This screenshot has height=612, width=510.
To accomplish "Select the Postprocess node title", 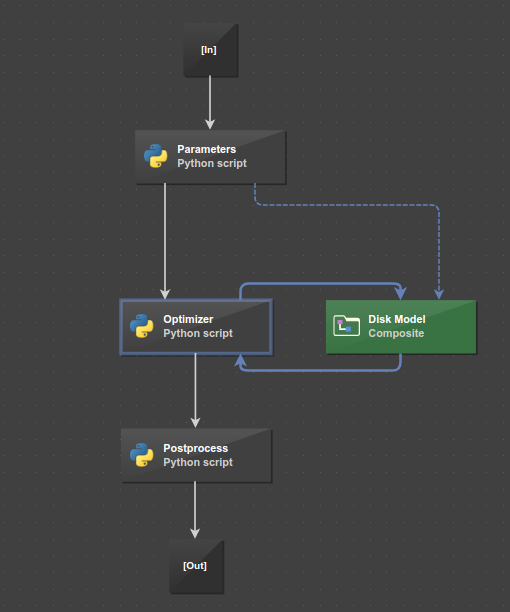I will pyautogui.click(x=195, y=448).
